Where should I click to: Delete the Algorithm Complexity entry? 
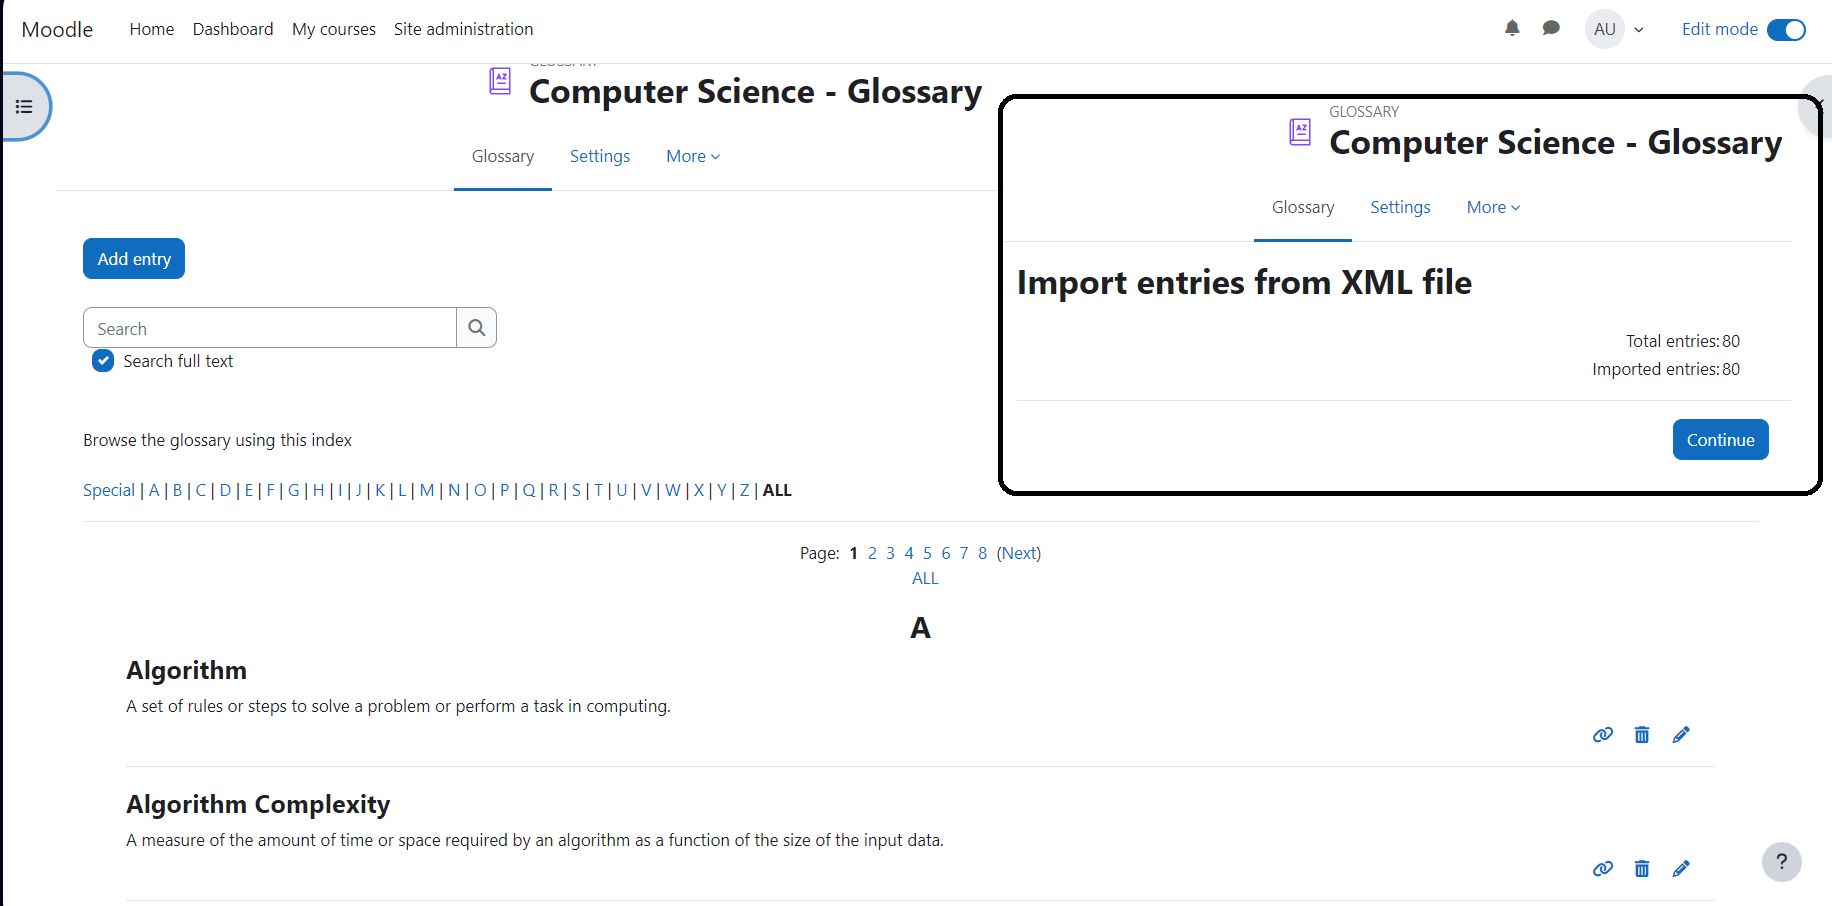click(1642, 868)
